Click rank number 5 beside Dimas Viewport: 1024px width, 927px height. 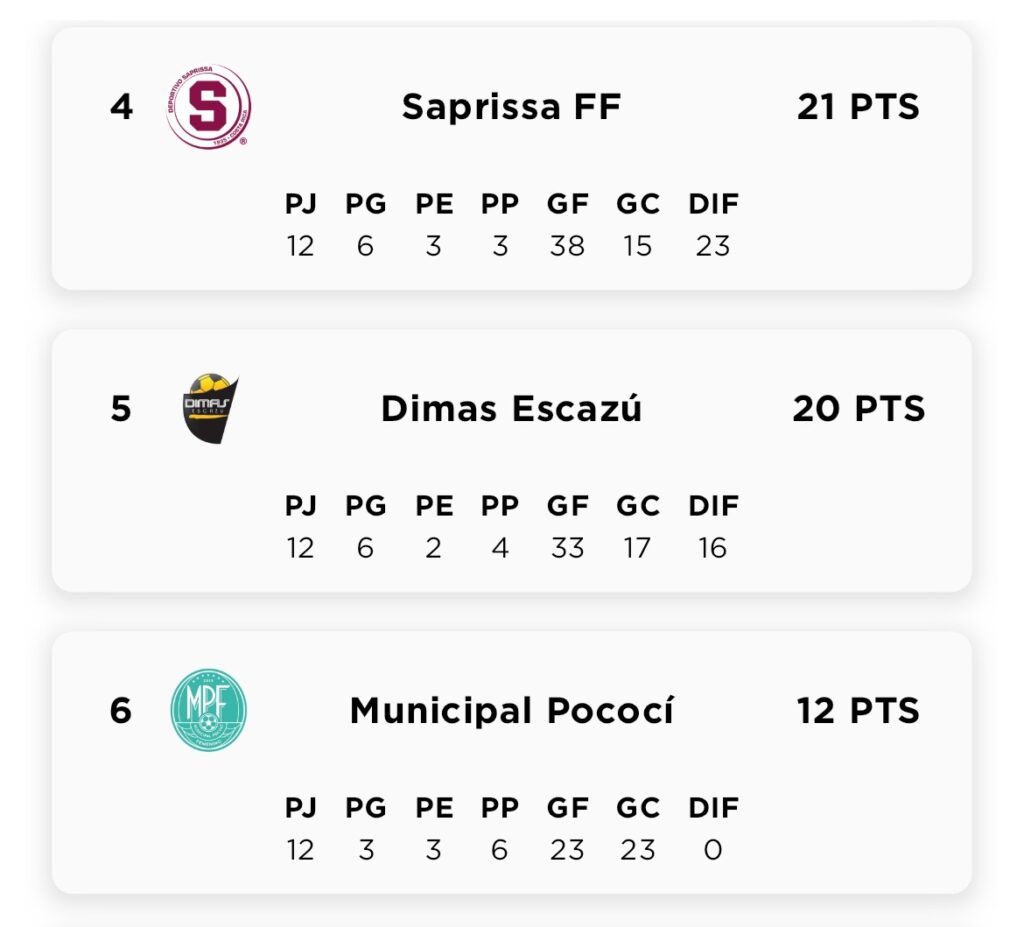click(x=121, y=409)
